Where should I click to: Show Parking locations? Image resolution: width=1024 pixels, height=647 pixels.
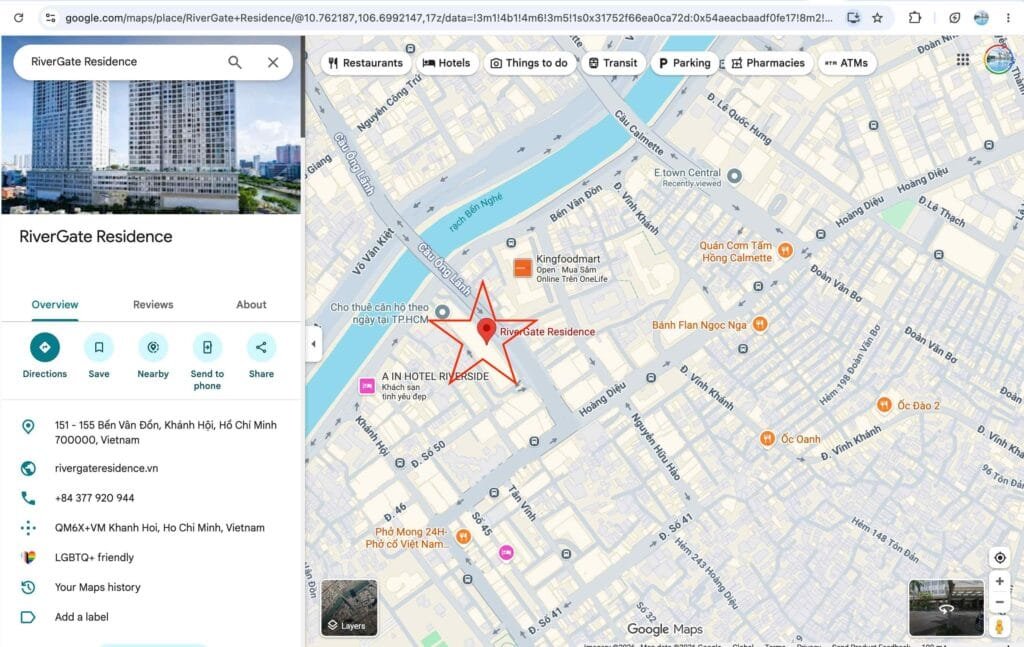pos(684,63)
